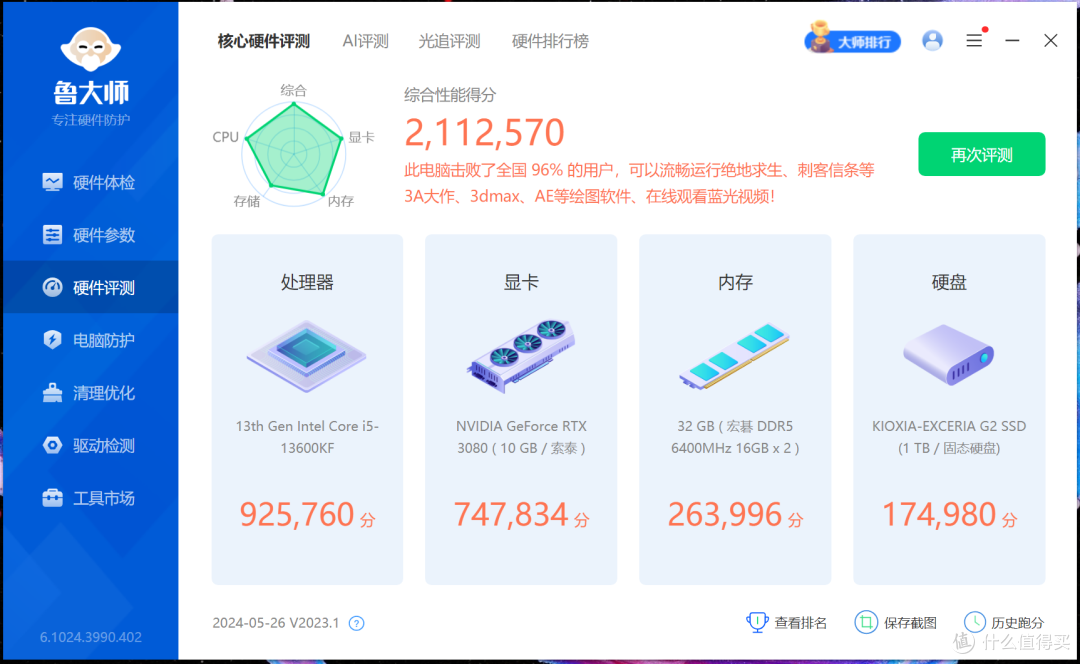Image resolution: width=1080 pixels, height=664 pixels.
Task: Open 历史跑分 link
Action: pos(1017,623)
